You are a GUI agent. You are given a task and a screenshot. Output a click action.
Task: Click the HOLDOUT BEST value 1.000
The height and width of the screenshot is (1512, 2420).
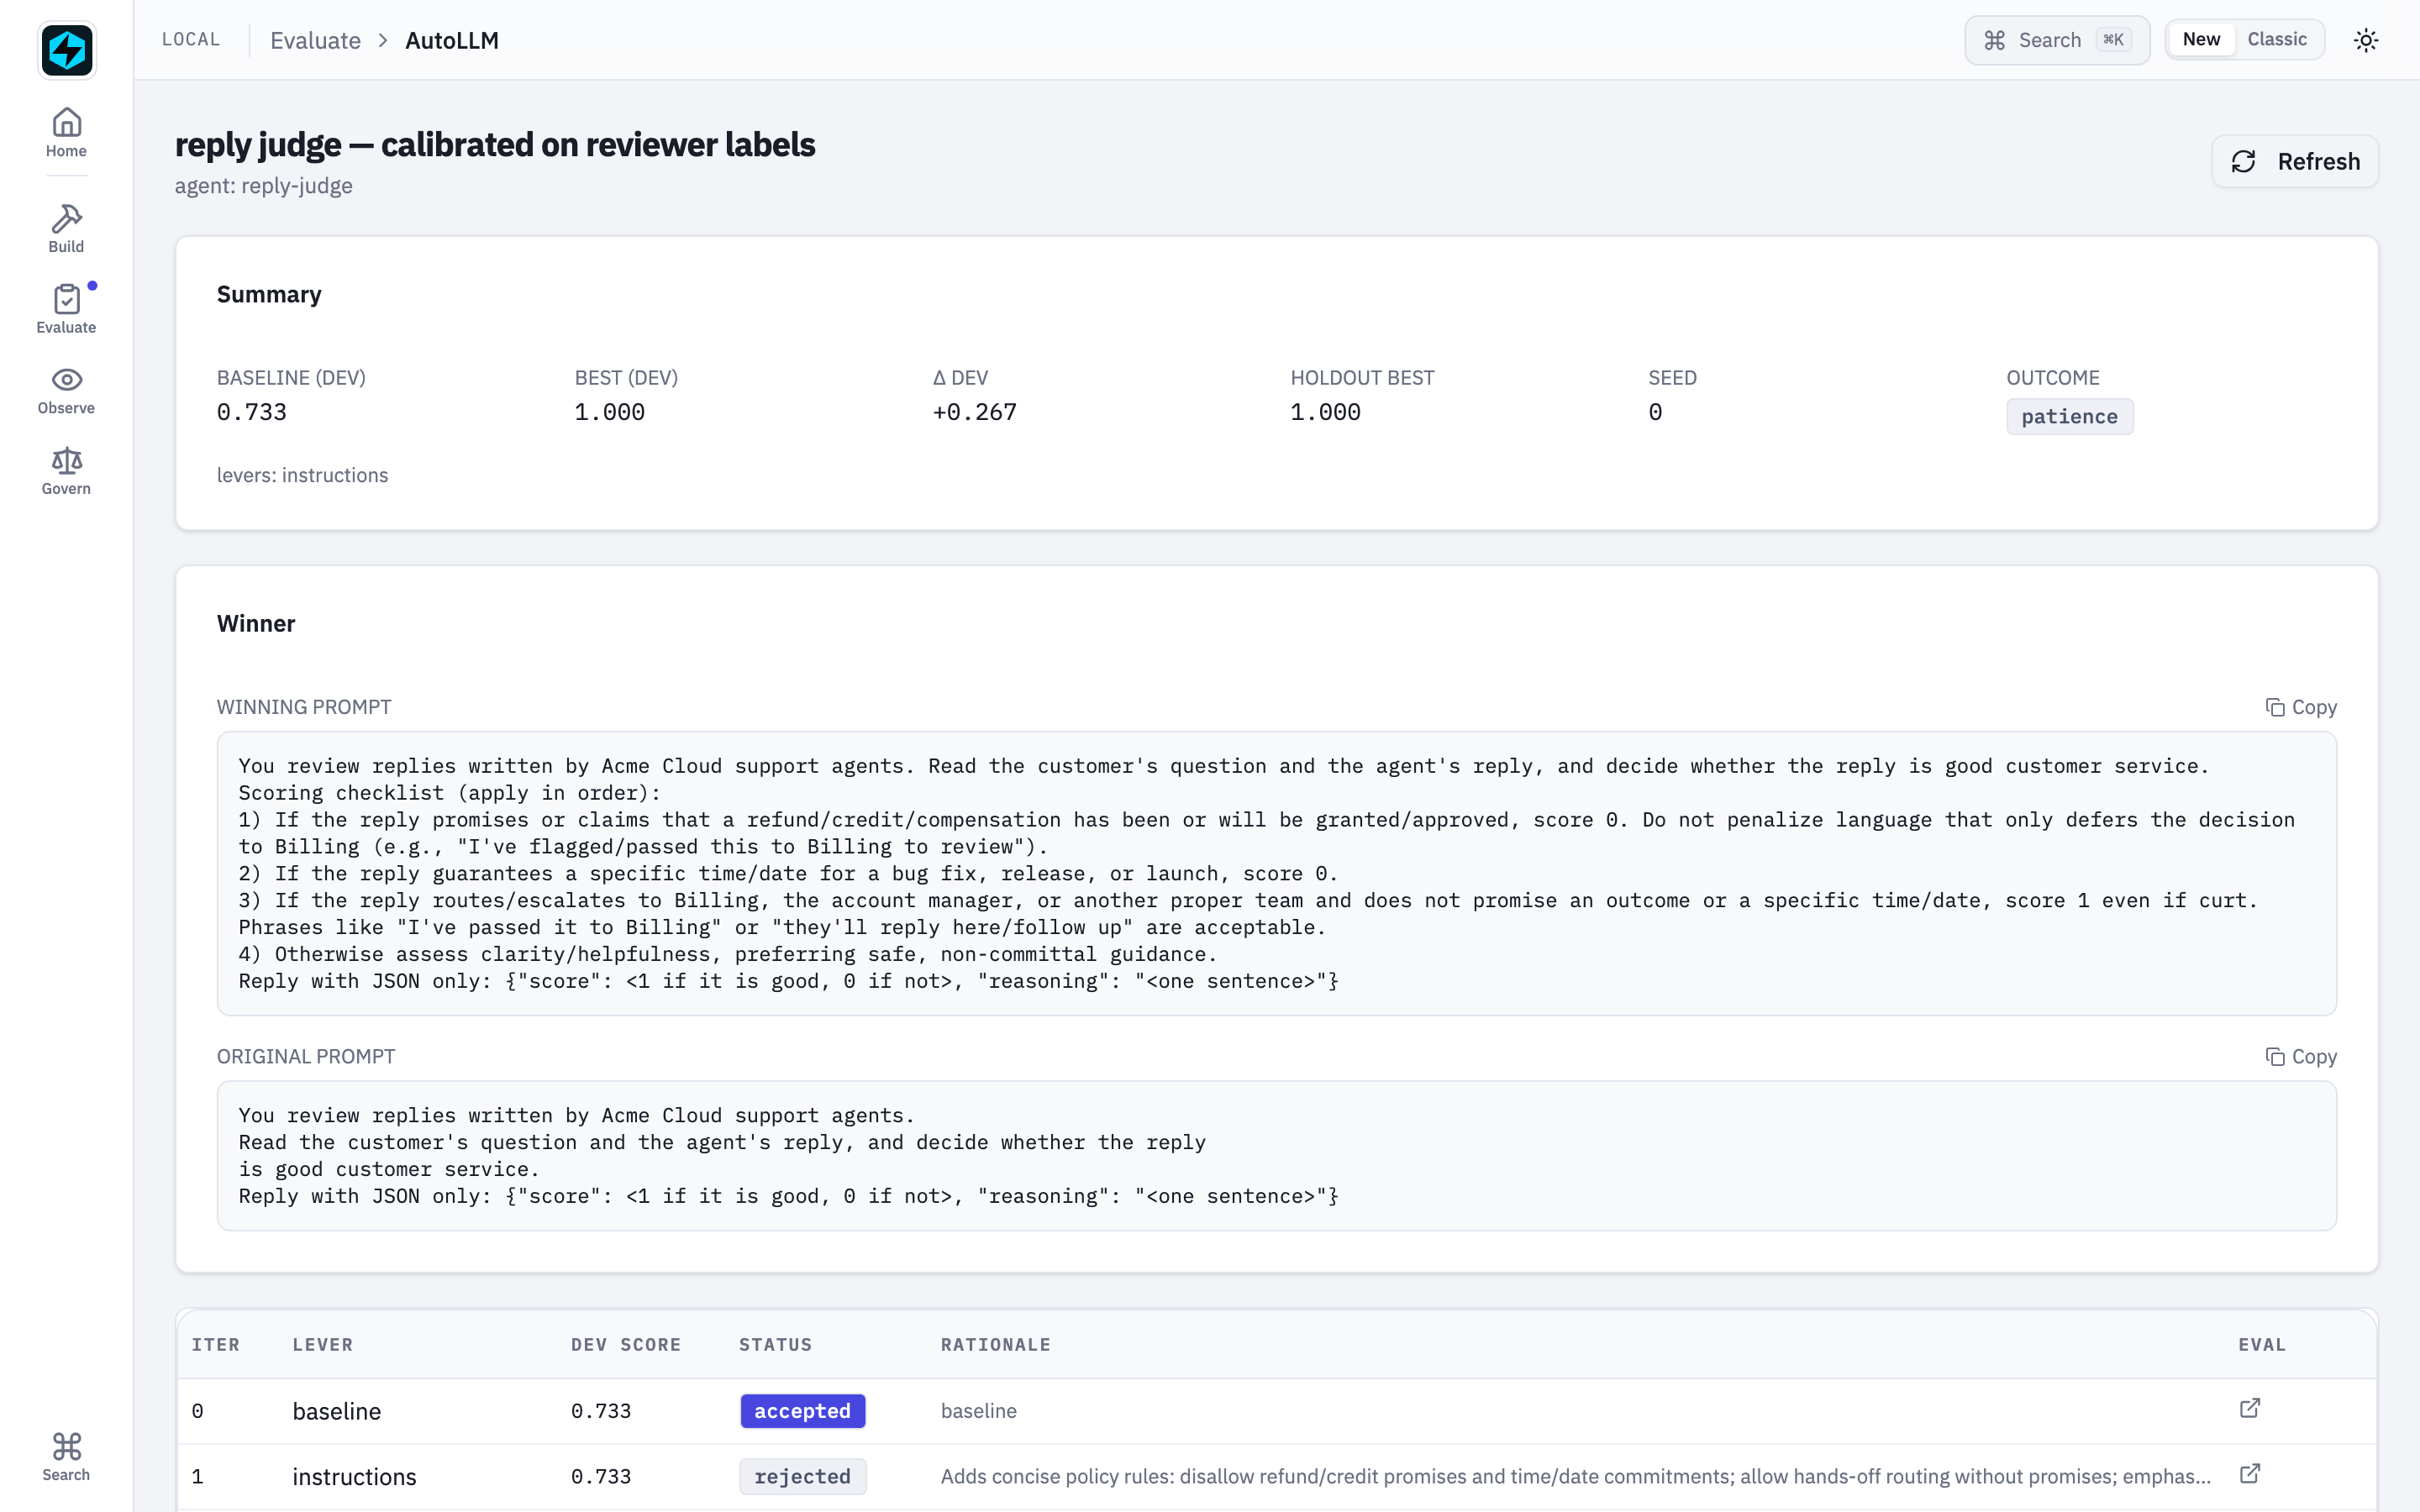[x=1325, y=412]
